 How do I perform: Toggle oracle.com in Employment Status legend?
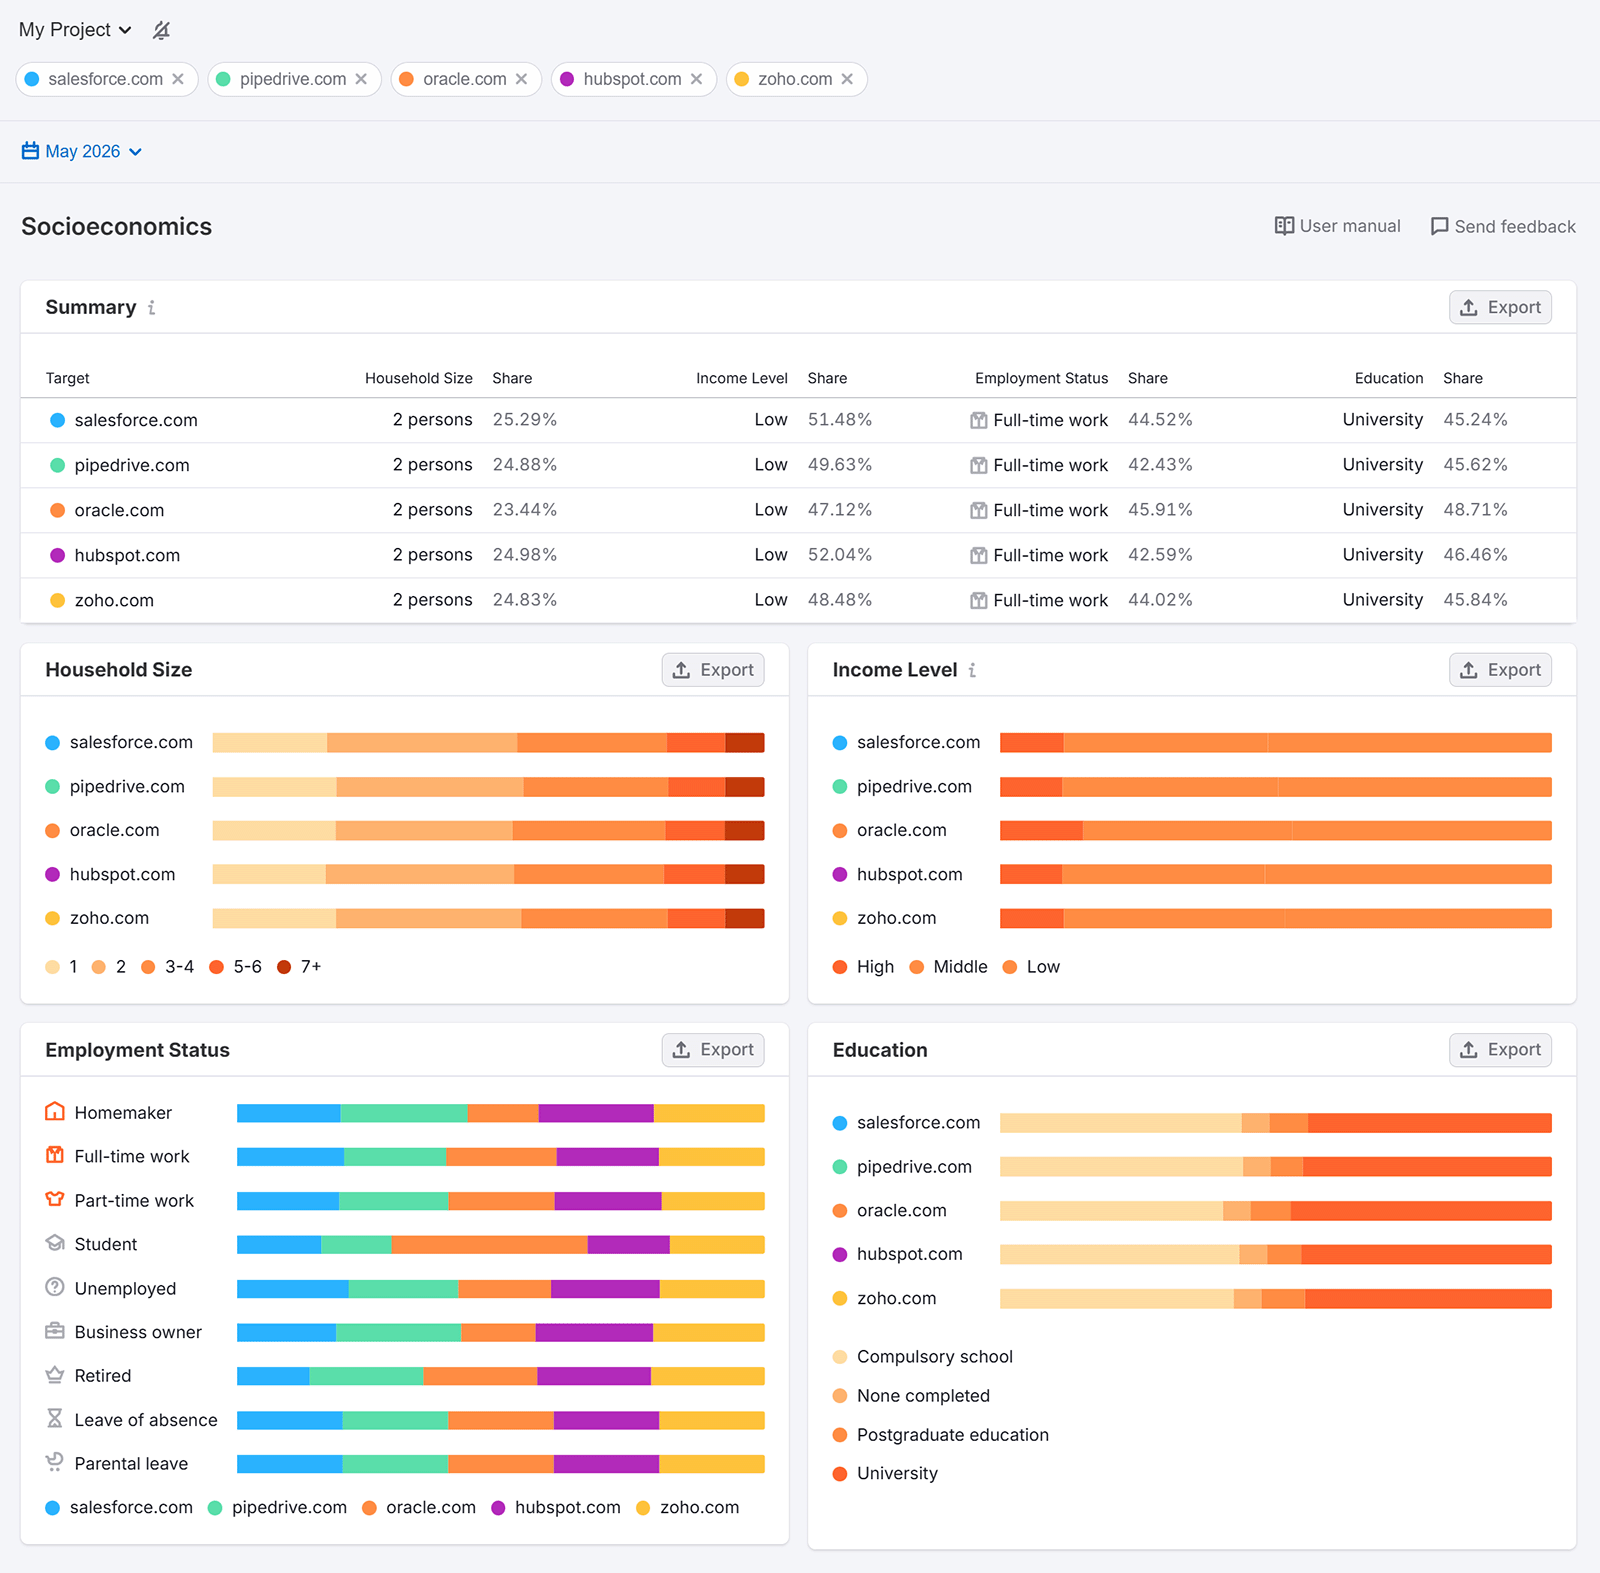point(419,1508)
